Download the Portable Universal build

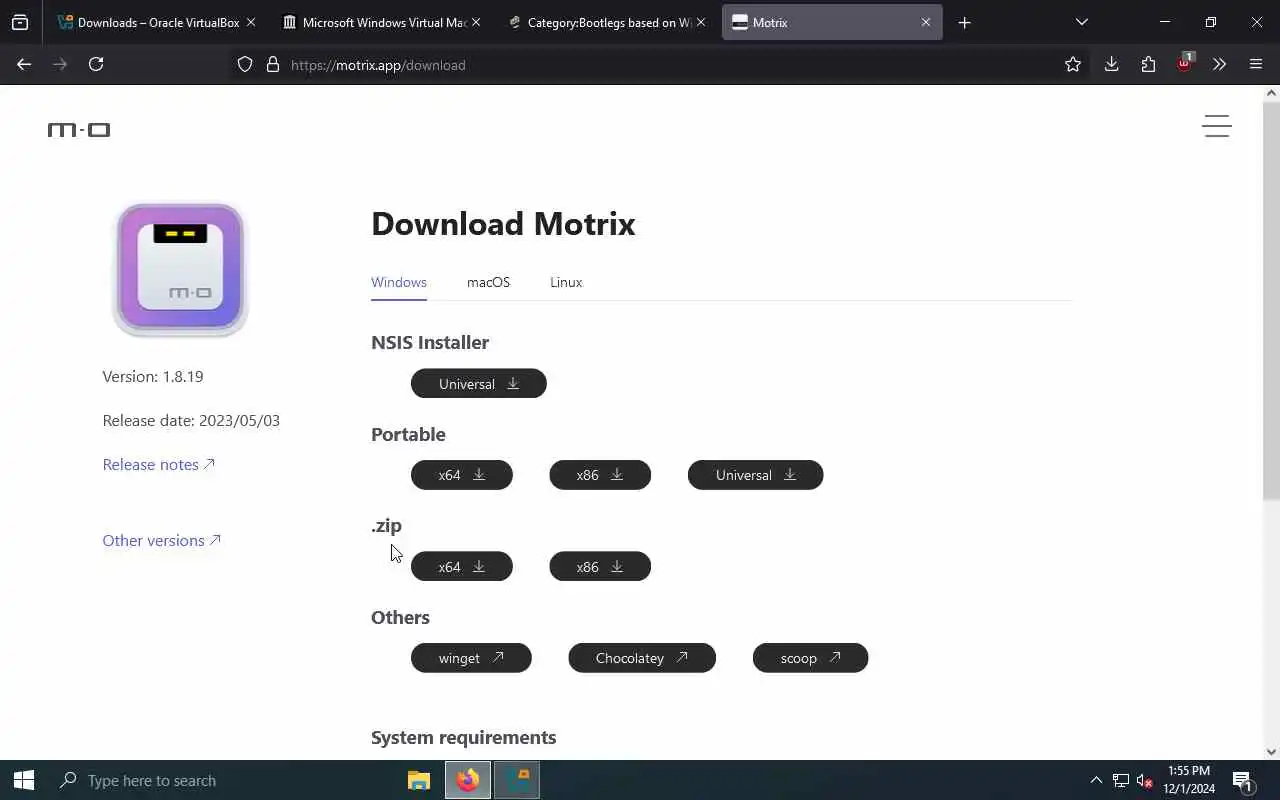tap(755, 475)
